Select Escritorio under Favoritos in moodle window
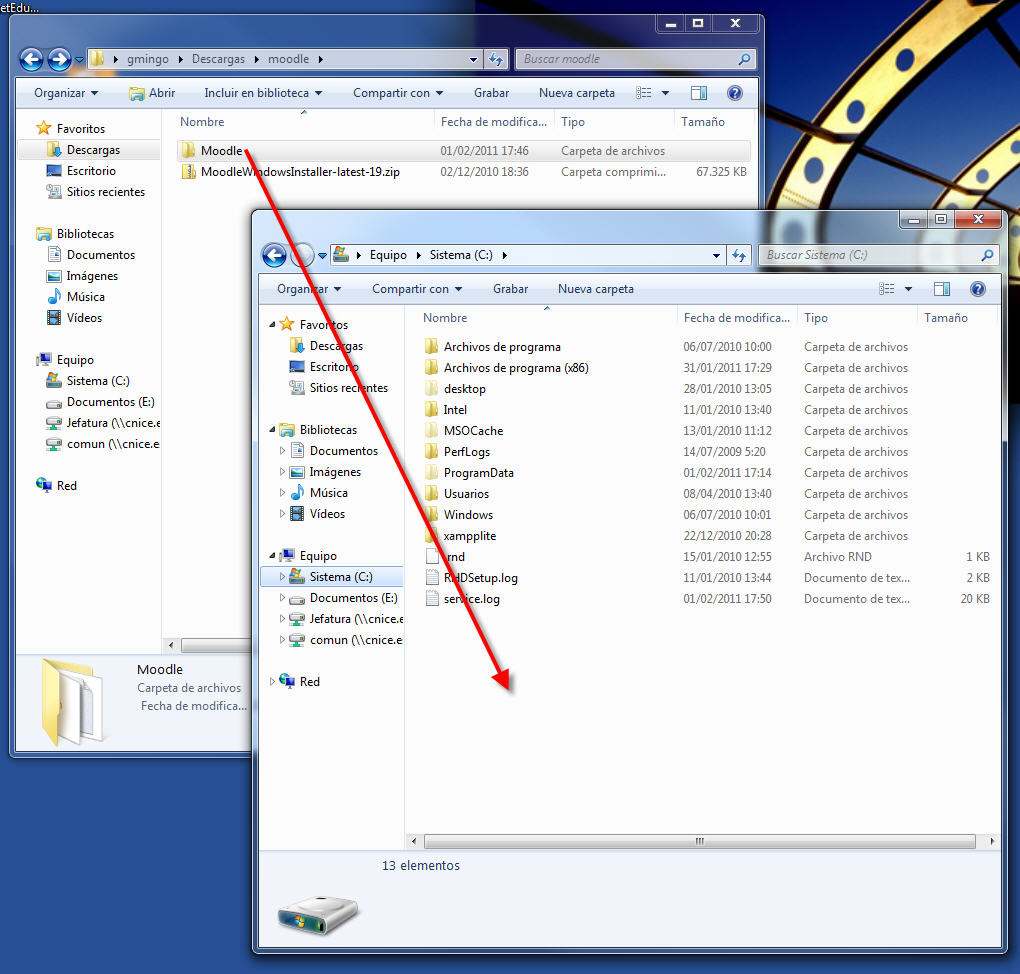Image resolution: width=1020 pixels, height=974 pixels. tap(91, 171)
